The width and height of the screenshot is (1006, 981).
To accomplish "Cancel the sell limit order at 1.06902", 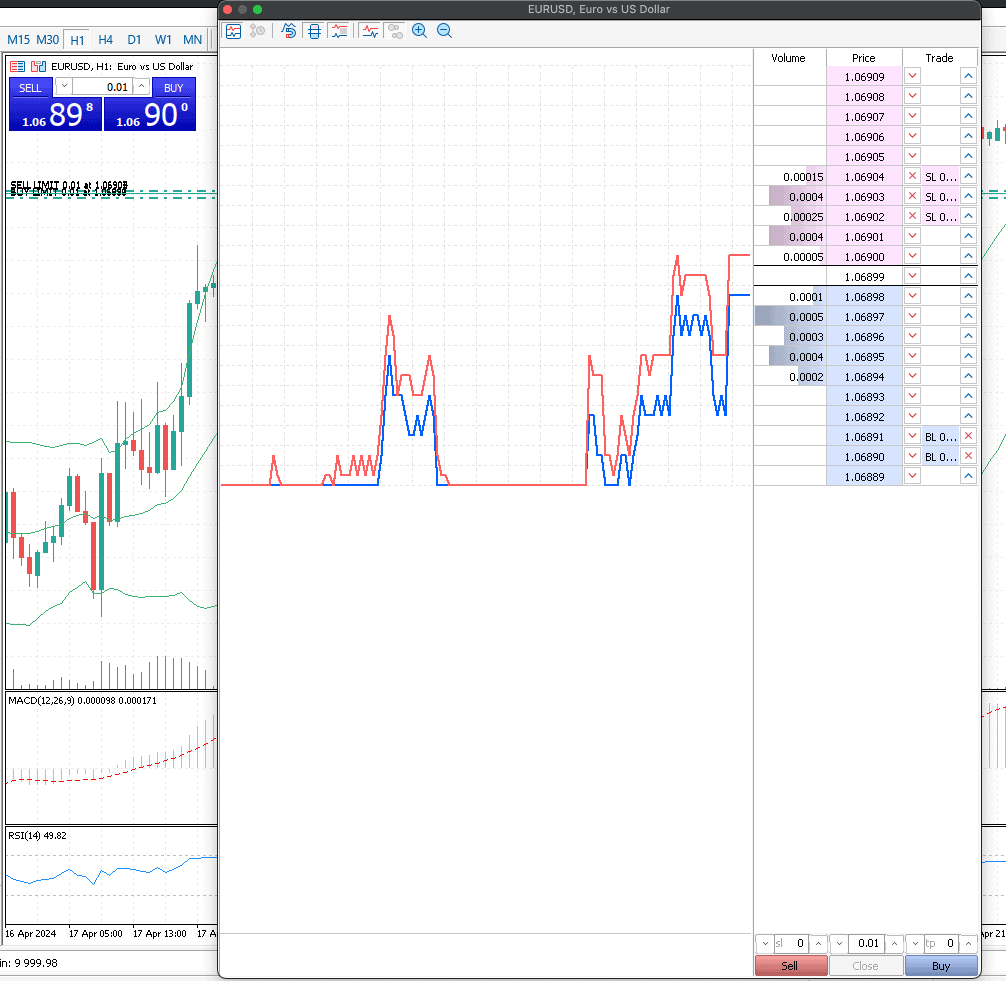I will pos(912,216).
